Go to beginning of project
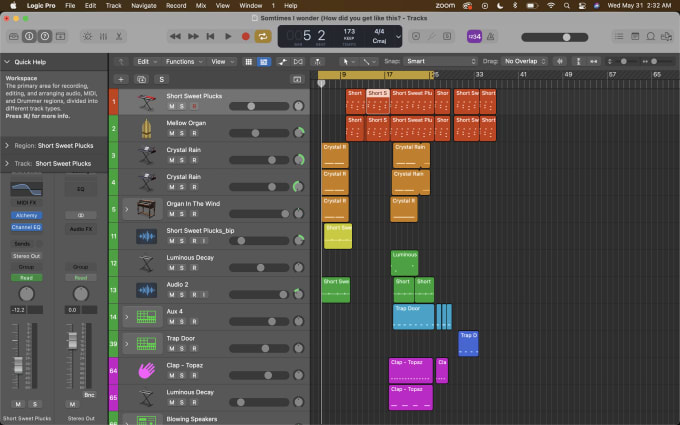This screenshot has height=425, width=680. 210,36
